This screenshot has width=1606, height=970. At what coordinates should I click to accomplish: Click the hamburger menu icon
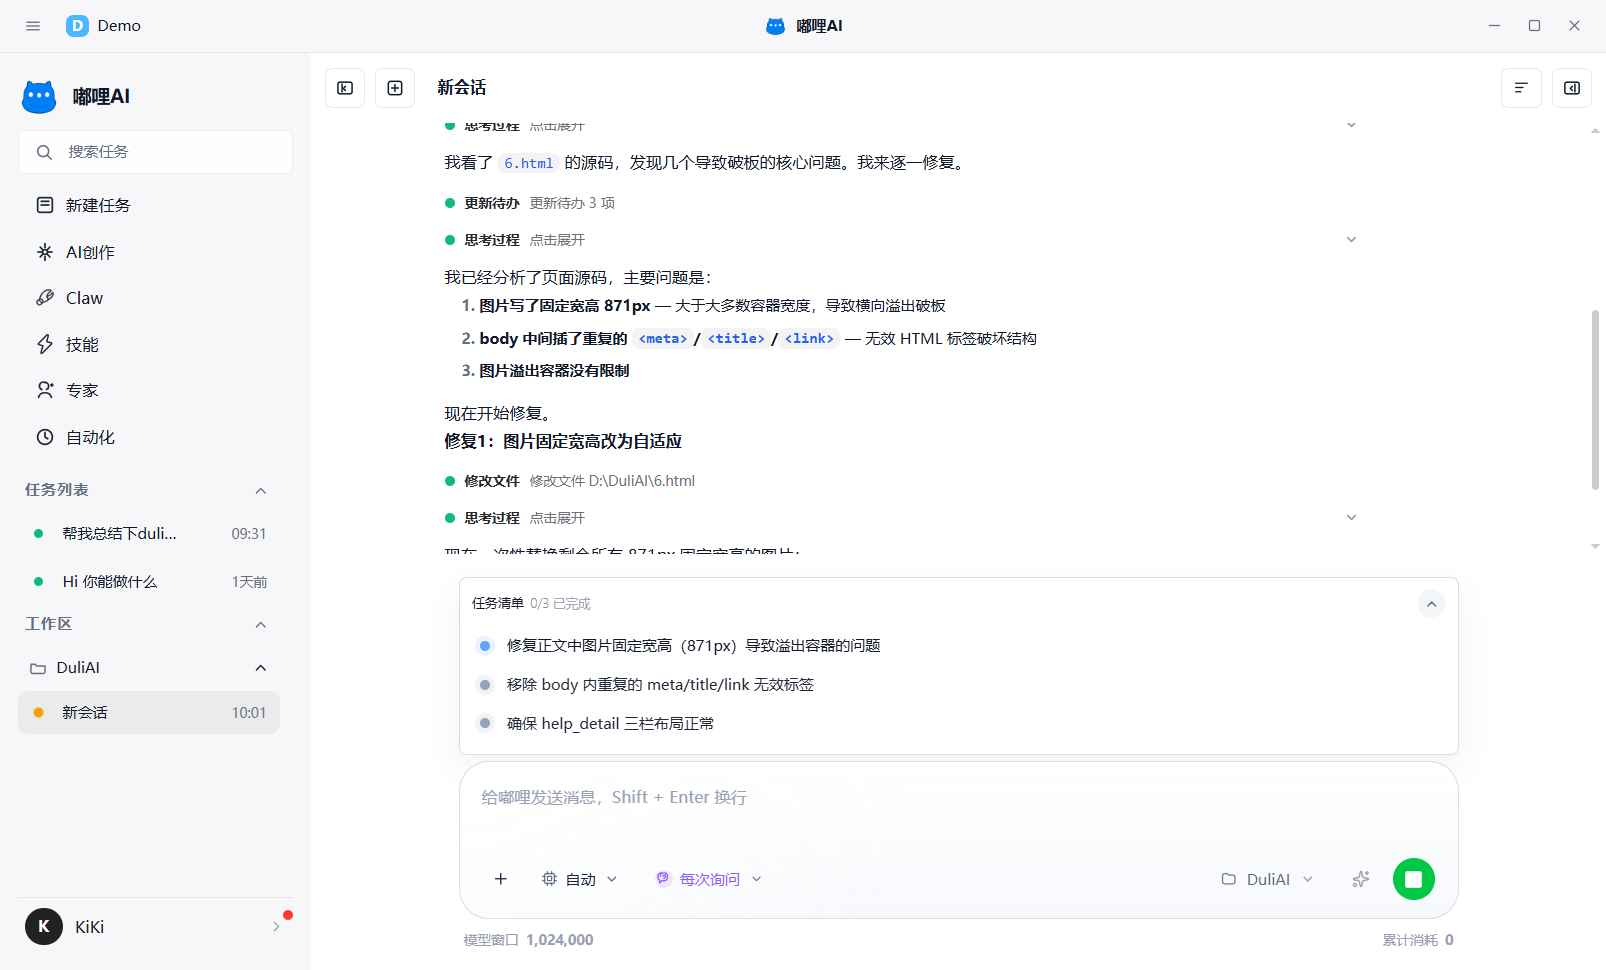(x=33, y=26)
